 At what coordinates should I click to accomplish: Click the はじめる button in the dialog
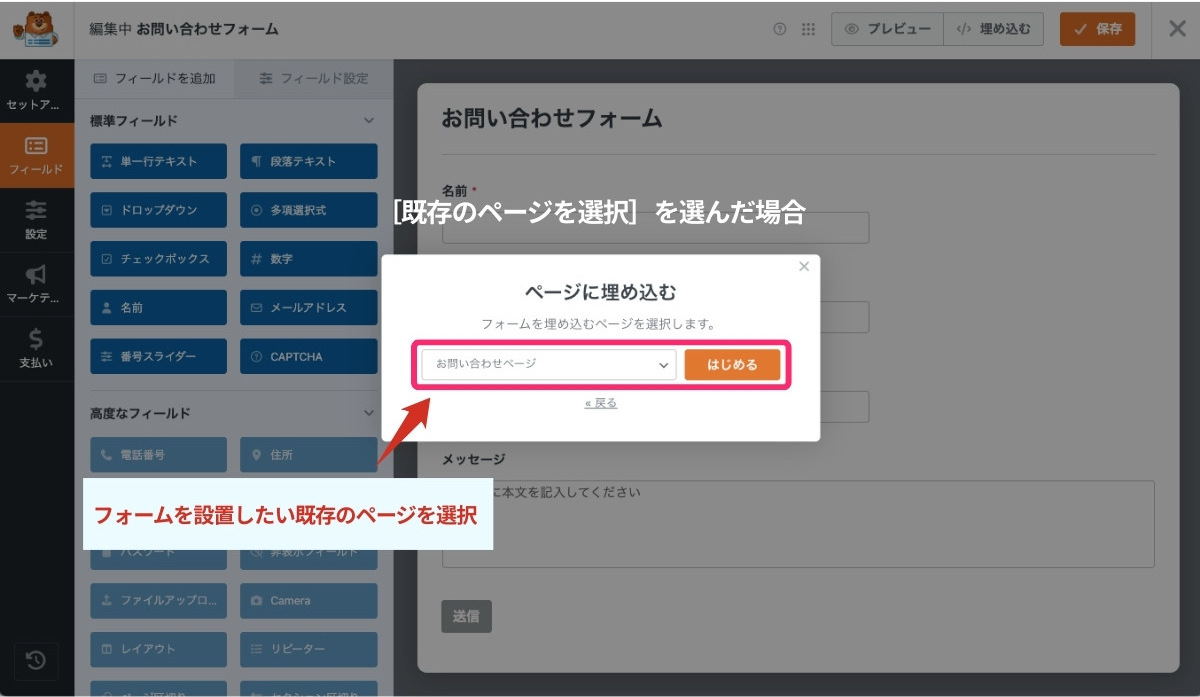[x=733, y=364]
